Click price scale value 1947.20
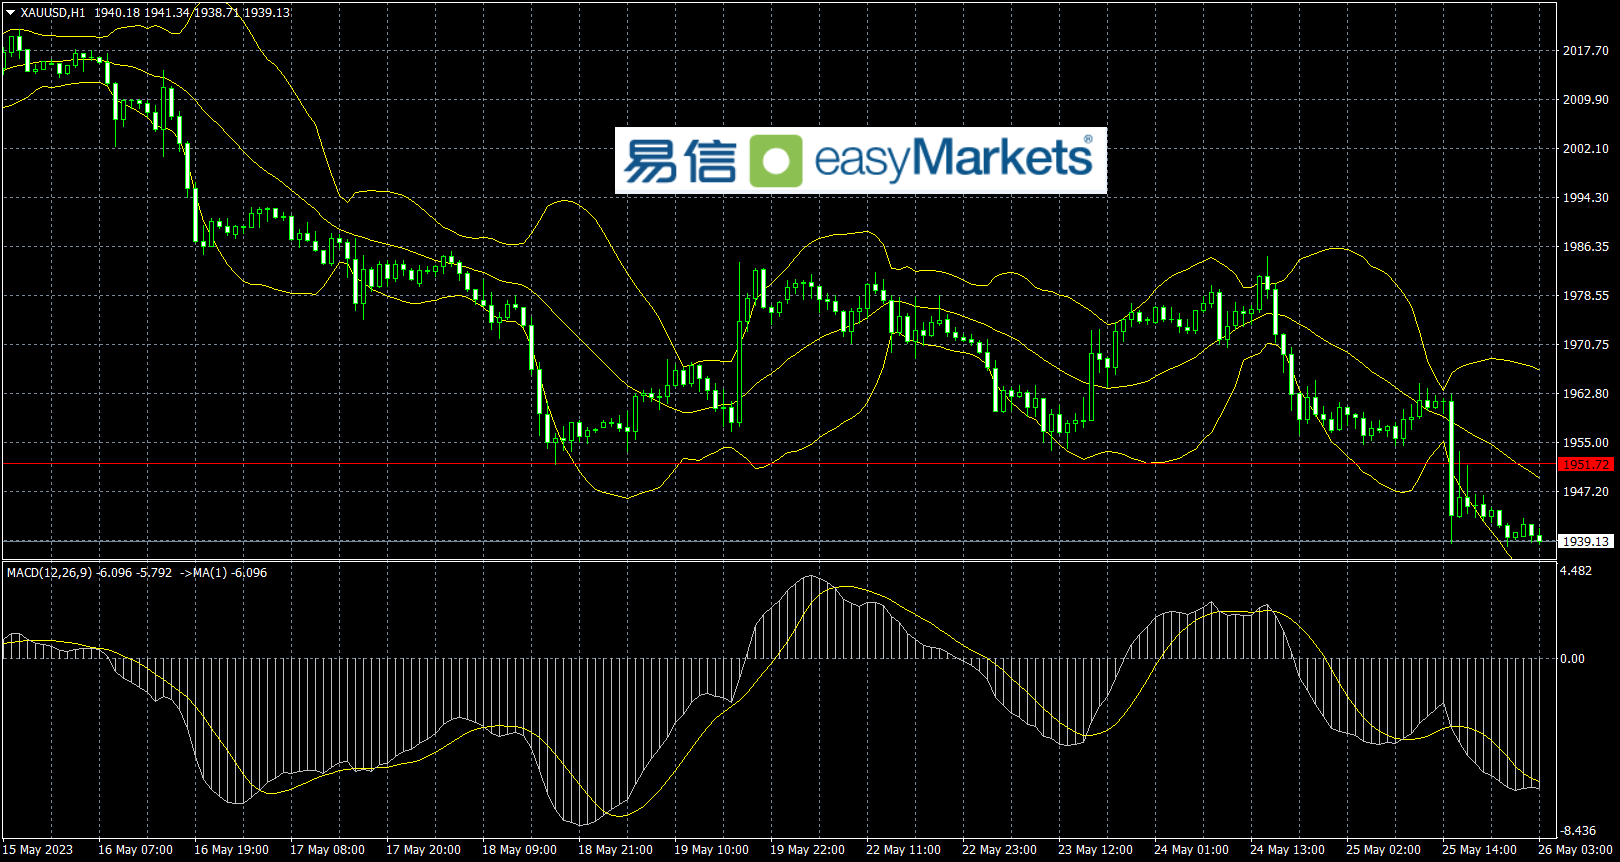 pos(1586,492)
